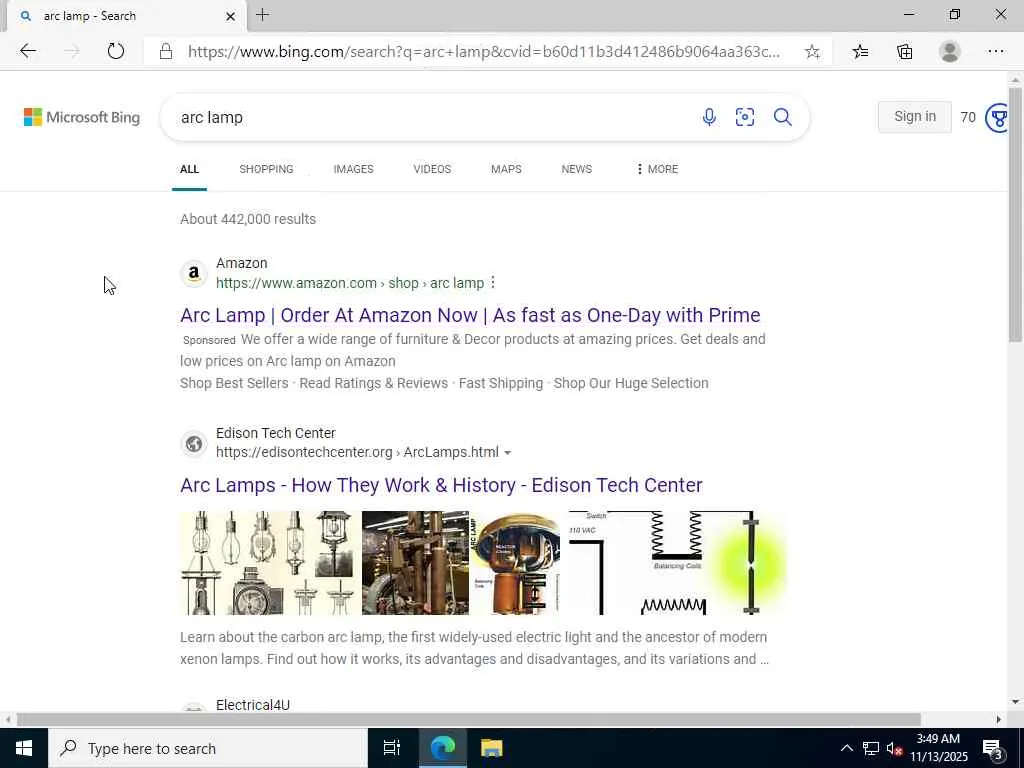Image resolution: width=1024 pixels, height=768 pixels.
Task: Open the Collections icon
Action: (x=904, y=52)
